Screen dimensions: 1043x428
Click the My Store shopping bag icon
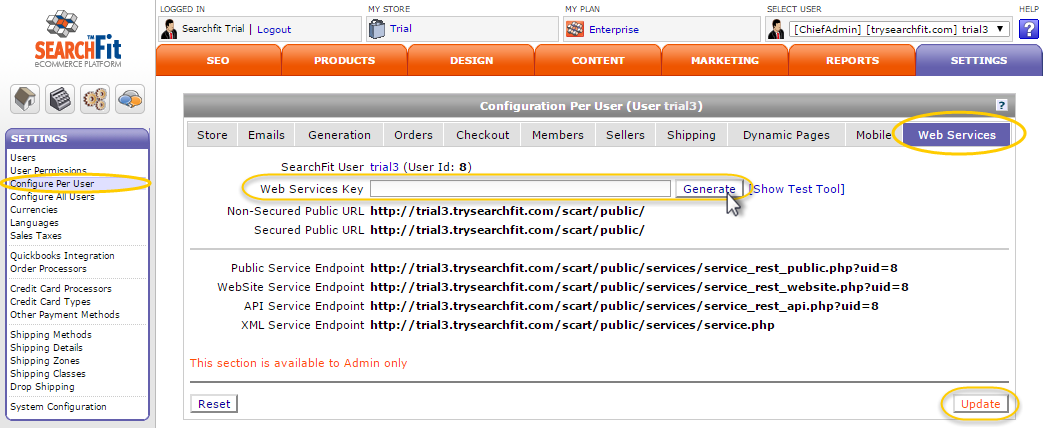(x=377, y=29)
